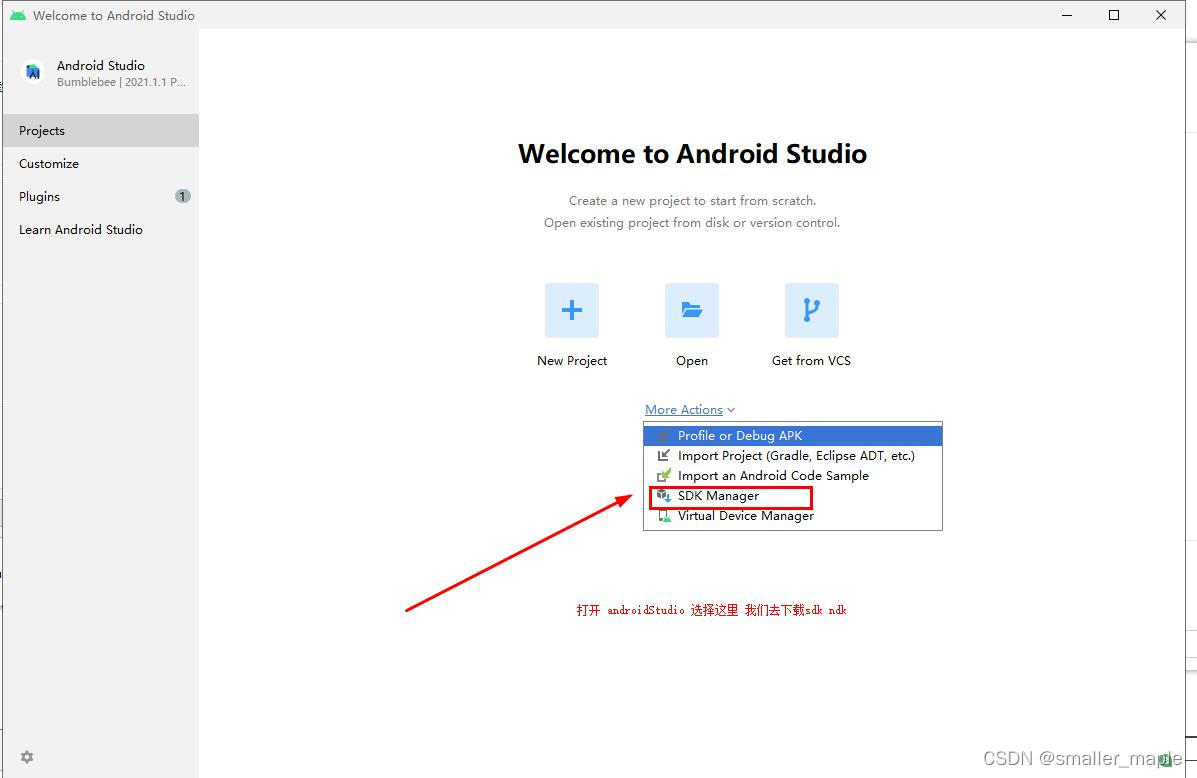
Task: Minimize the Welcome to Android Studio window
Action: pyautogui.click(x=1067, y=15)
